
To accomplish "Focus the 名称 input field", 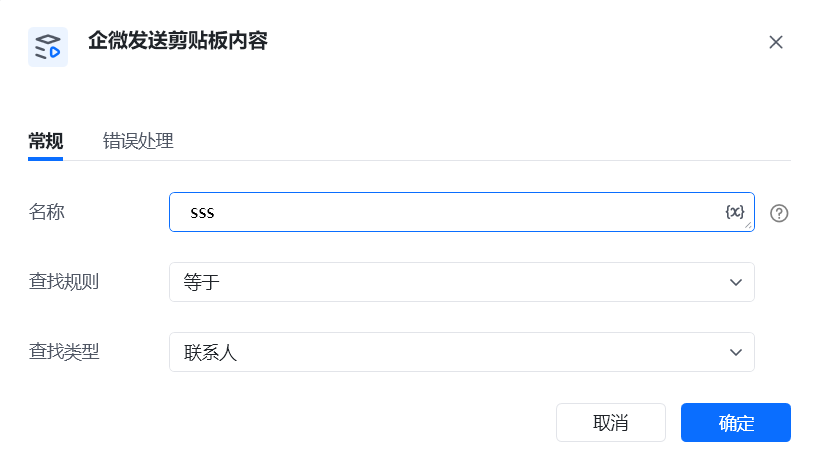I will pos(462,212).
